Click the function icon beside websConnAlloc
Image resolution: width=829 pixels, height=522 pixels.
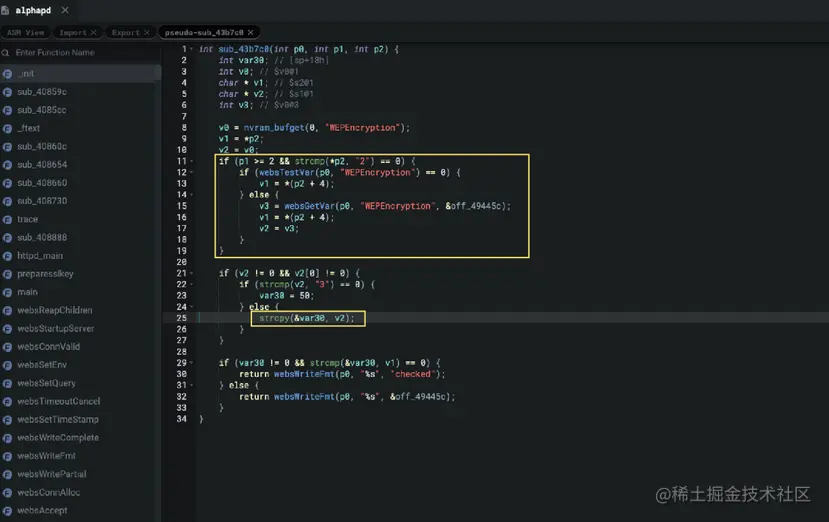pos(7,493)
